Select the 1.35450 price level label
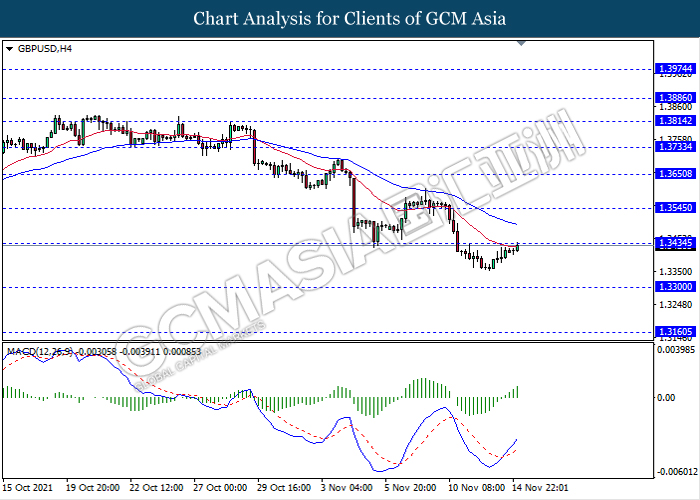The height and width of the screenshot is (500, 700). coord(675,208)
